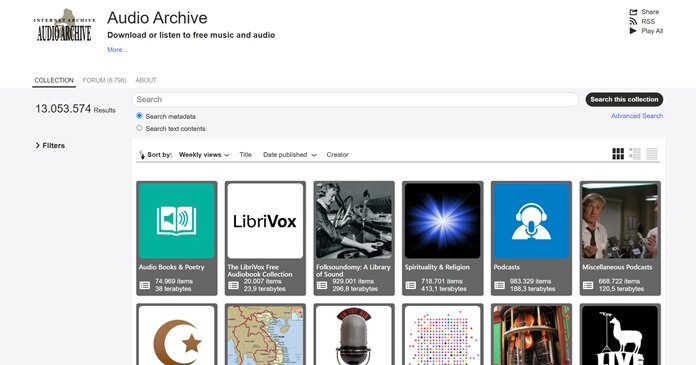Switch to grid tile view icon
This screenshot has width=696, height=365.
click(x=618, y=154)
